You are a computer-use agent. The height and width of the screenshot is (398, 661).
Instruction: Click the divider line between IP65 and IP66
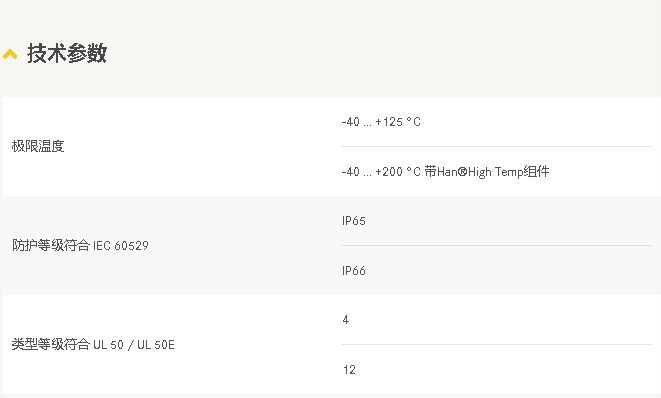coord(497,245)
